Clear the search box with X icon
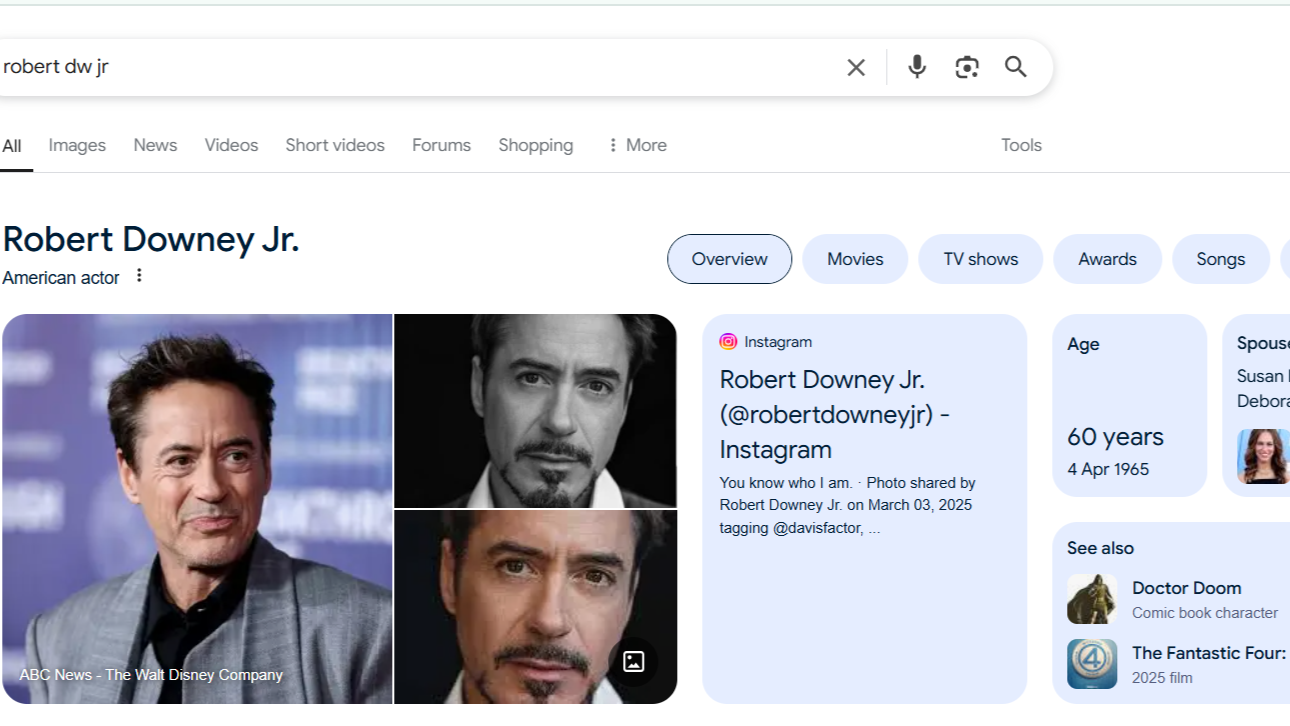 pos(856,67)
